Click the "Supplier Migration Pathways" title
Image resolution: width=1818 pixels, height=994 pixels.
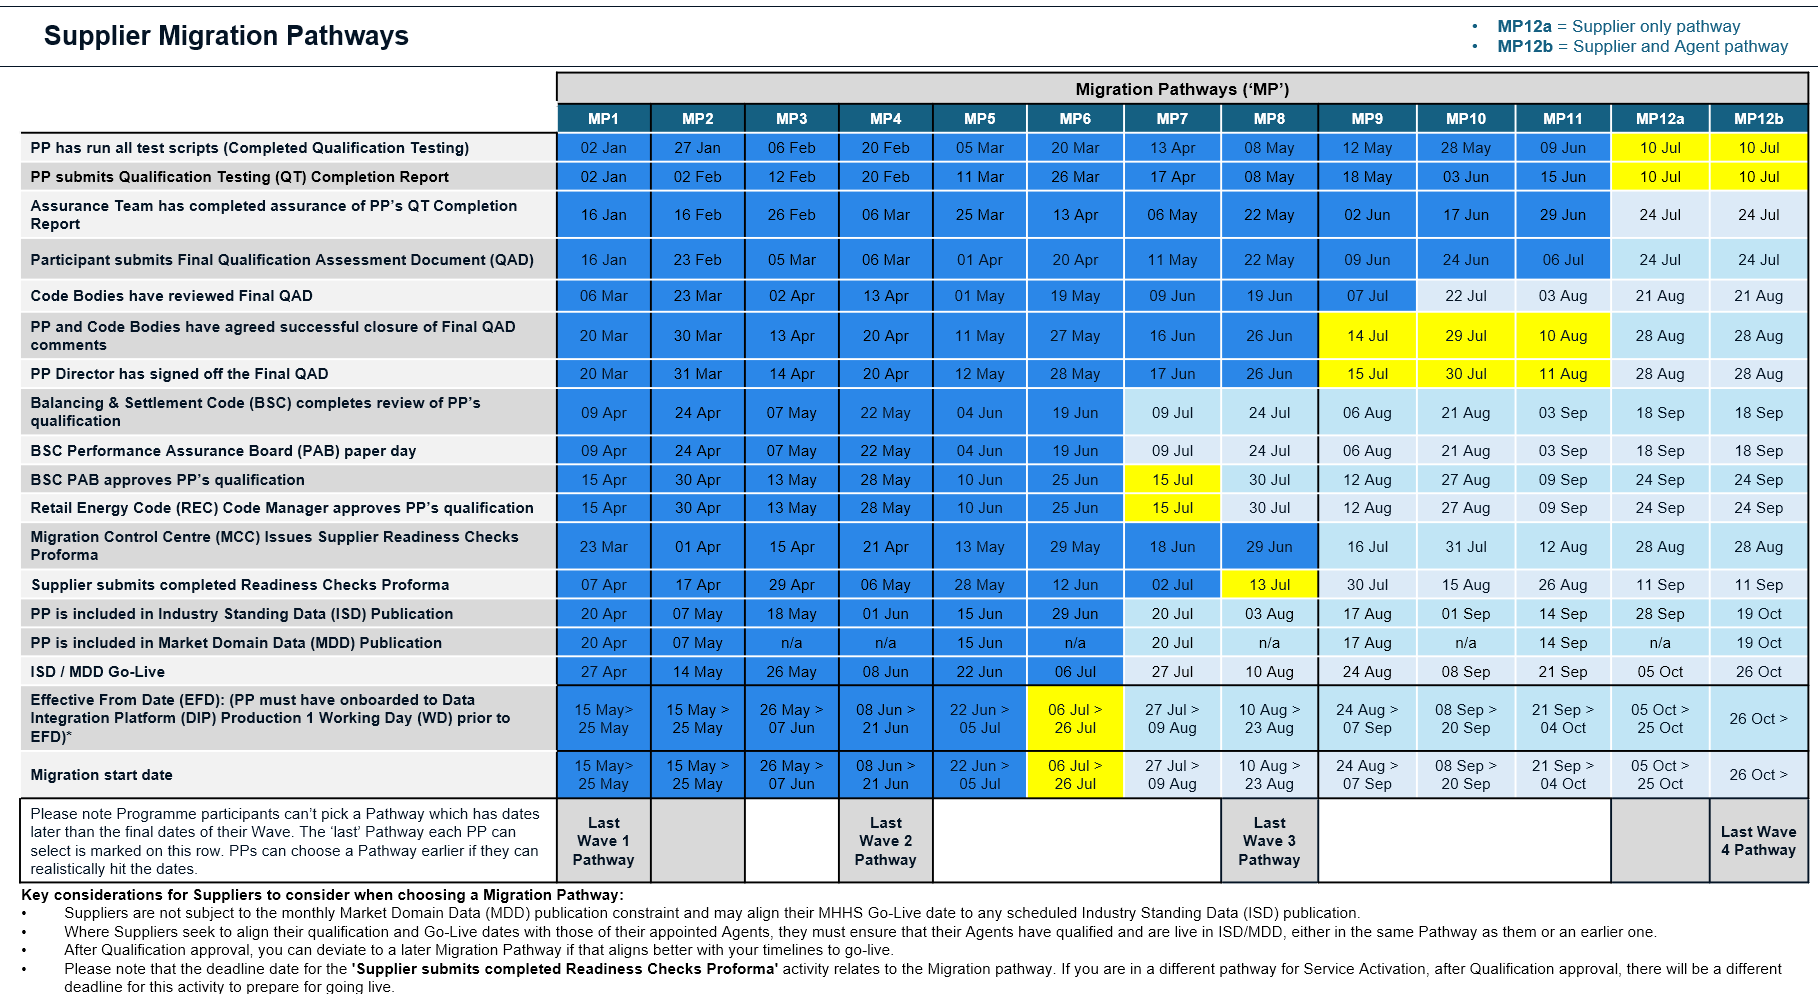click(x=226, y=36)
